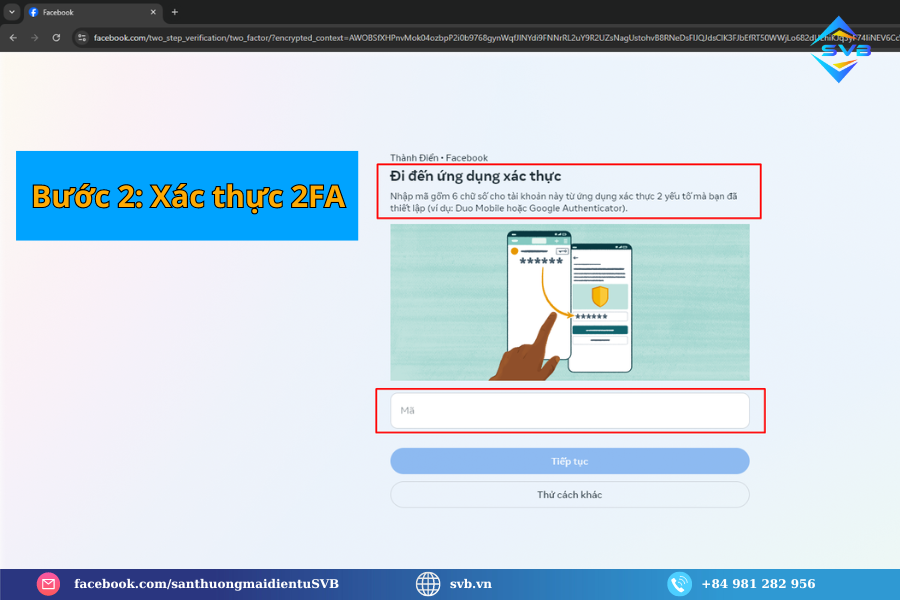The image size is (900, 600).
Task: Click the "Mã" code input field
Action: click(x=569, y=410)
